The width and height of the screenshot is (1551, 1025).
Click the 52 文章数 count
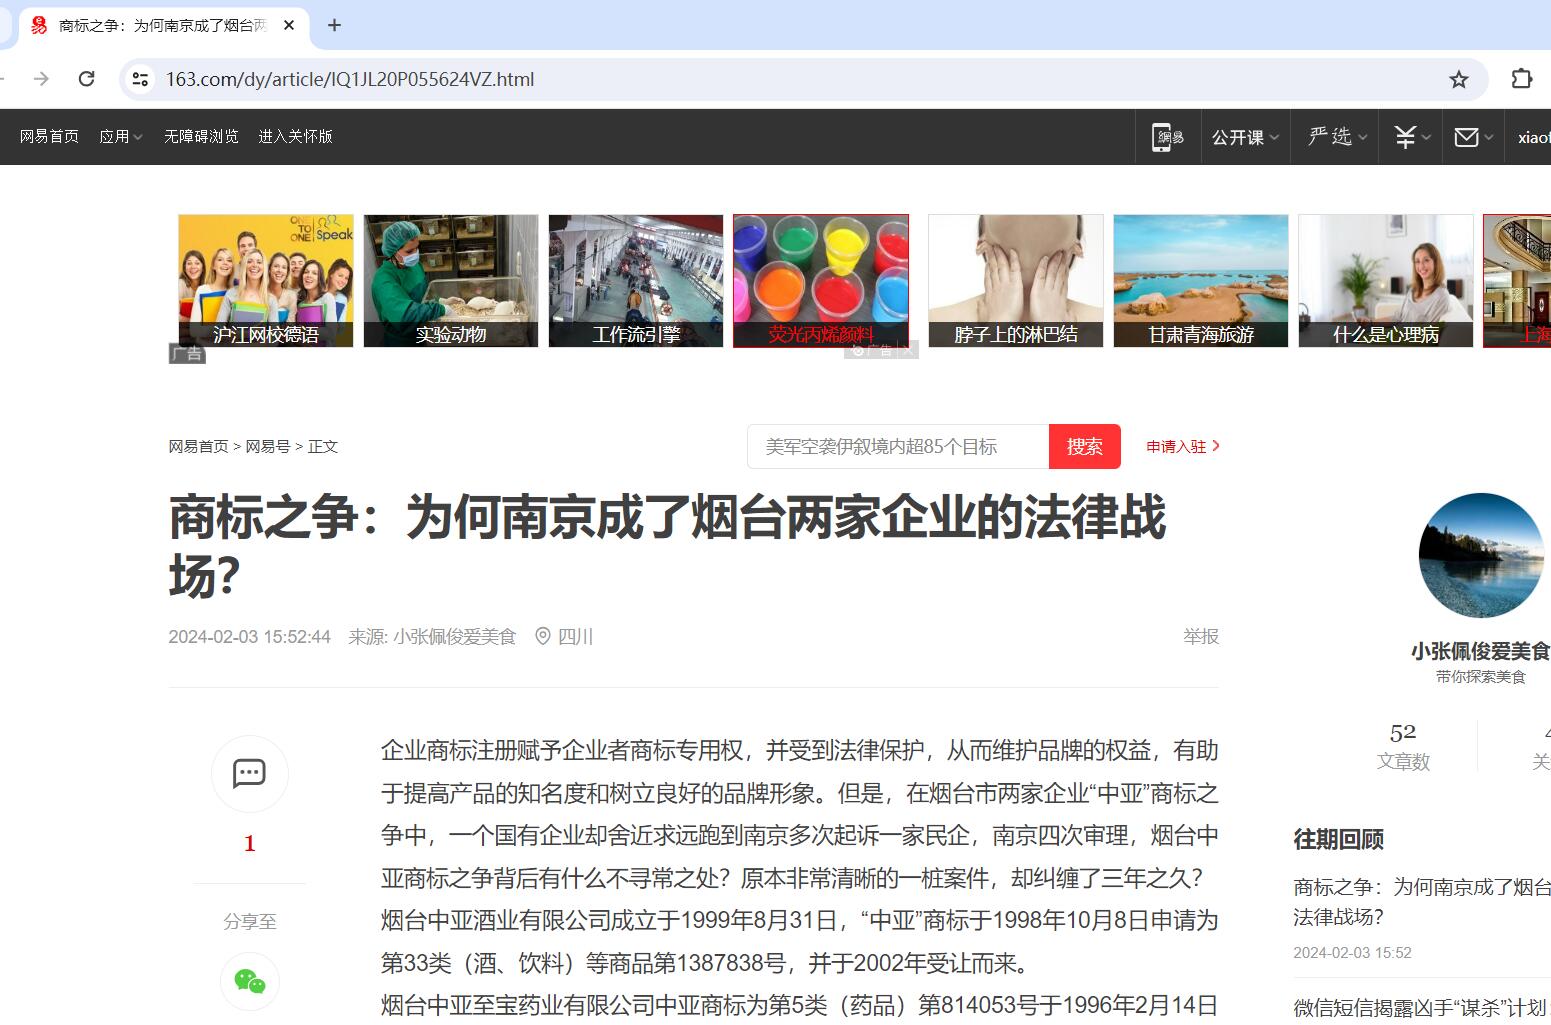pos(1403,746)
